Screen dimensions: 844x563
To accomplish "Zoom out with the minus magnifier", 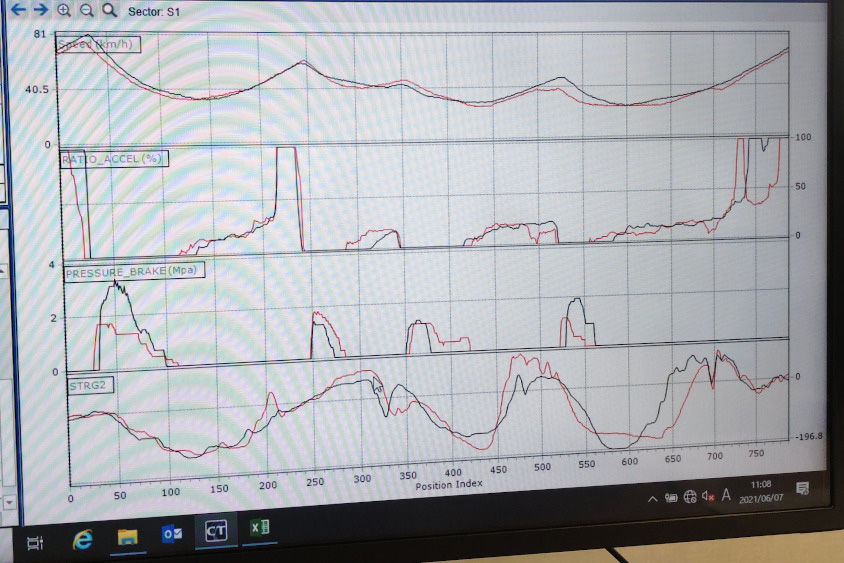I will (x=86, y=10).
